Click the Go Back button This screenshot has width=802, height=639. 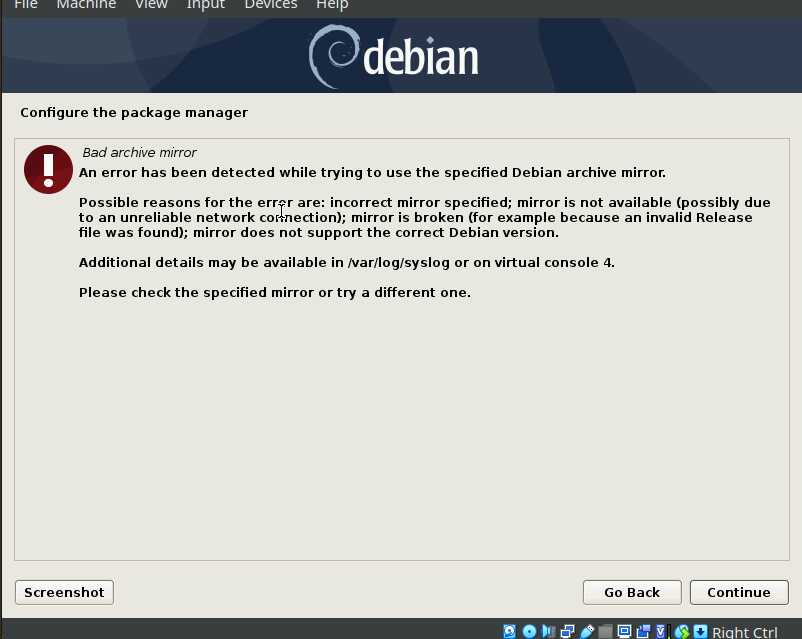[632, 592]
